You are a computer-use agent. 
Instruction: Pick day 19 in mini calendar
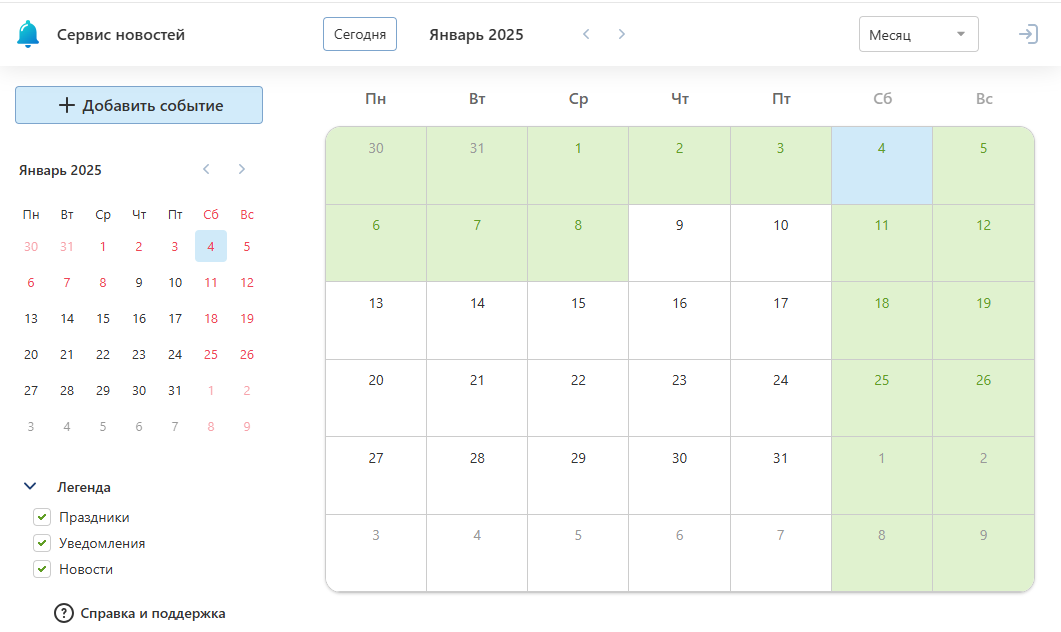coord(247,318)
